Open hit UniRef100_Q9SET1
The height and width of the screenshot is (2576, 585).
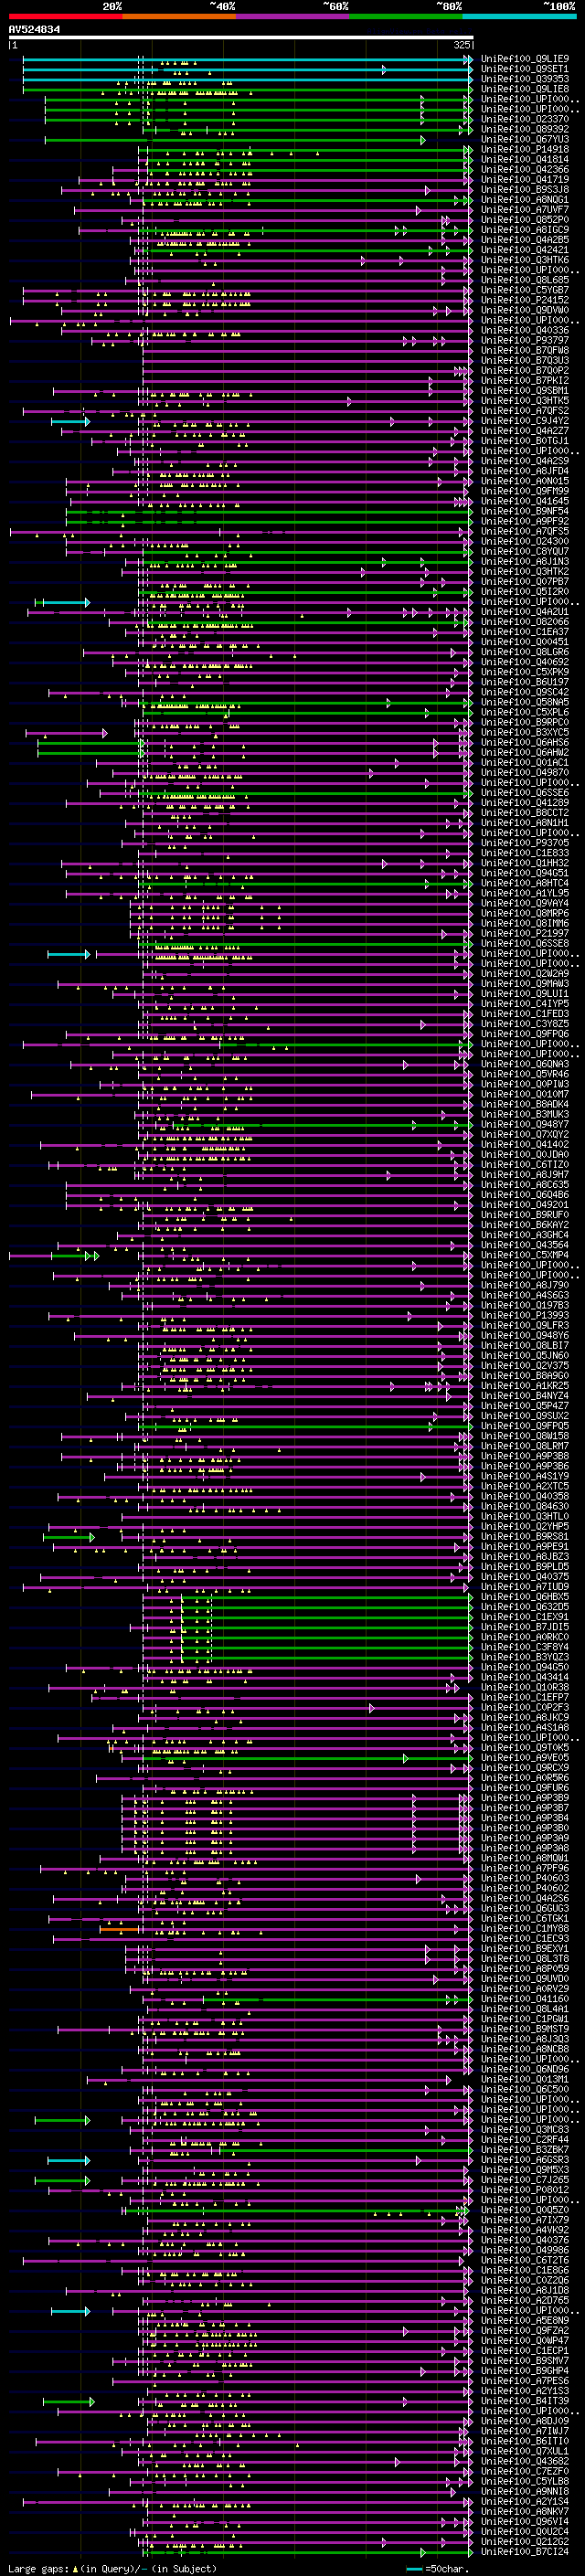[x=525, y=69]
